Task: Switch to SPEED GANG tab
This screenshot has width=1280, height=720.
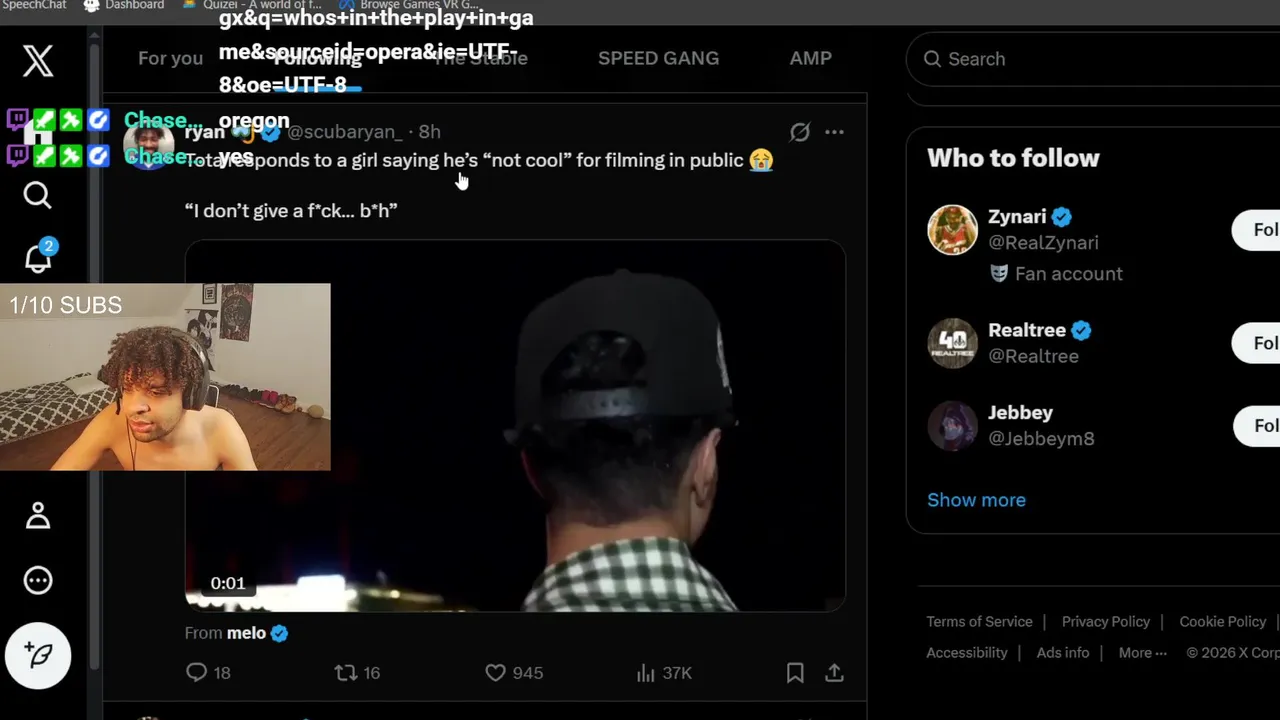Action: coord(658,58)
